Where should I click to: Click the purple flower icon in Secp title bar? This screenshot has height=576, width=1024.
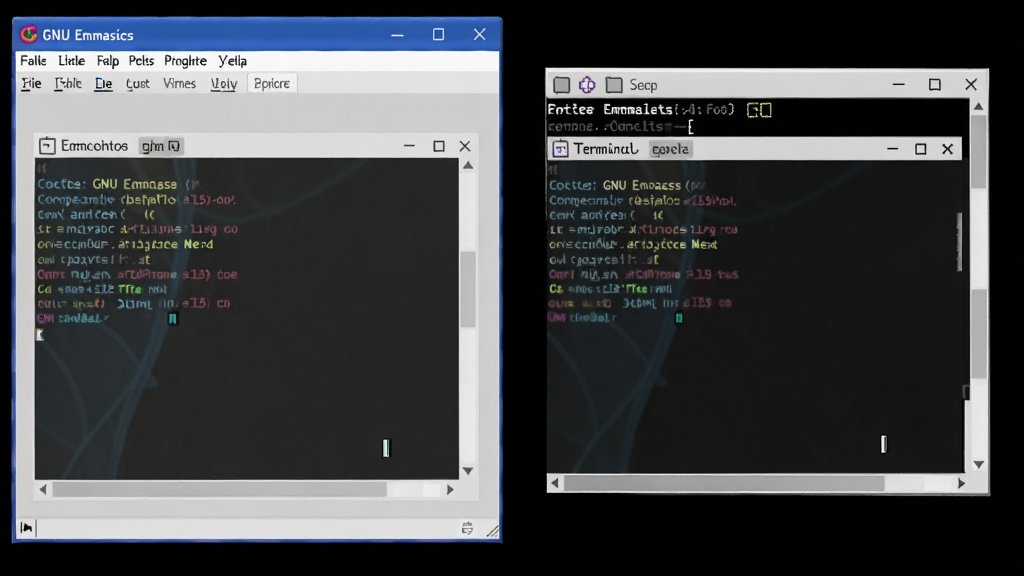pos(587,85)
